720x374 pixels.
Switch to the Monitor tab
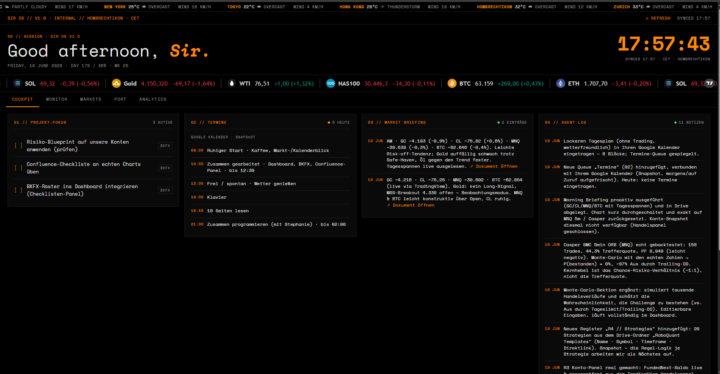tap(56, 99)
